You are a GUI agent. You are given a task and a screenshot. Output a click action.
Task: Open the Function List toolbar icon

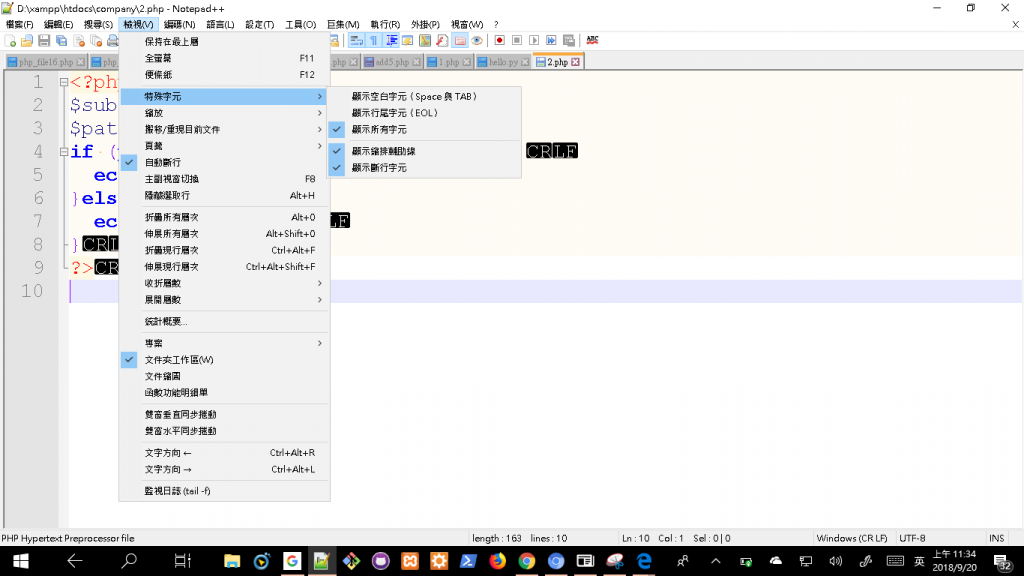click(x=442, y=40)
